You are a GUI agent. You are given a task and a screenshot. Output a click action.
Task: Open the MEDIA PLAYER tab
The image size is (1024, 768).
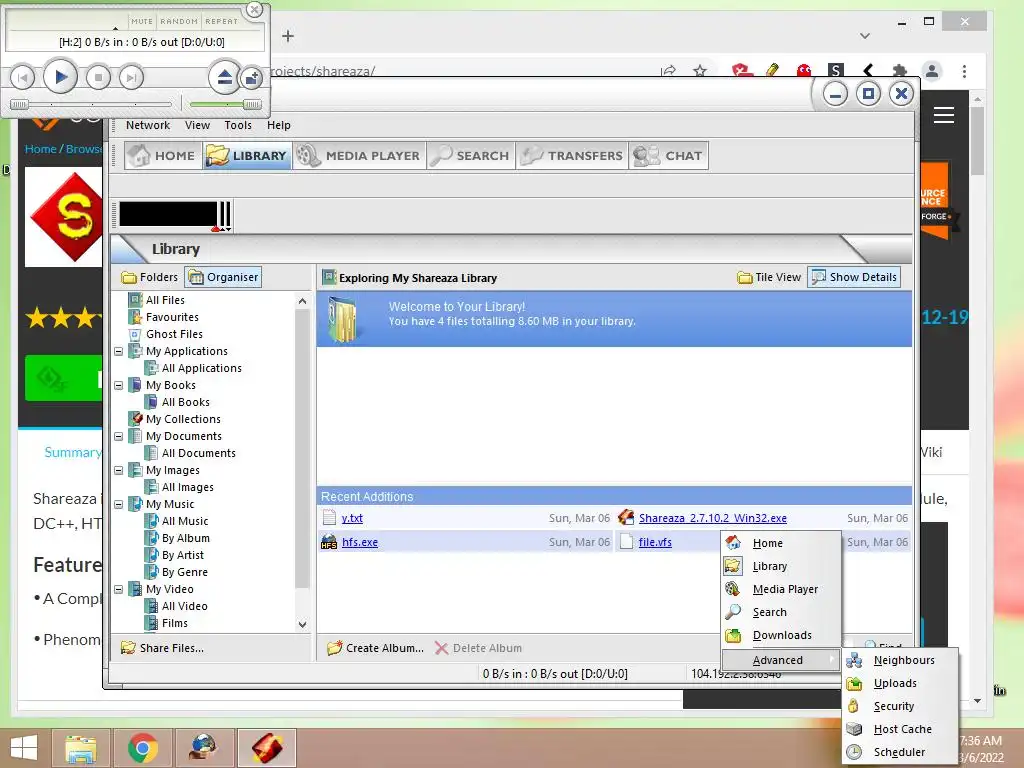point(359,155)
